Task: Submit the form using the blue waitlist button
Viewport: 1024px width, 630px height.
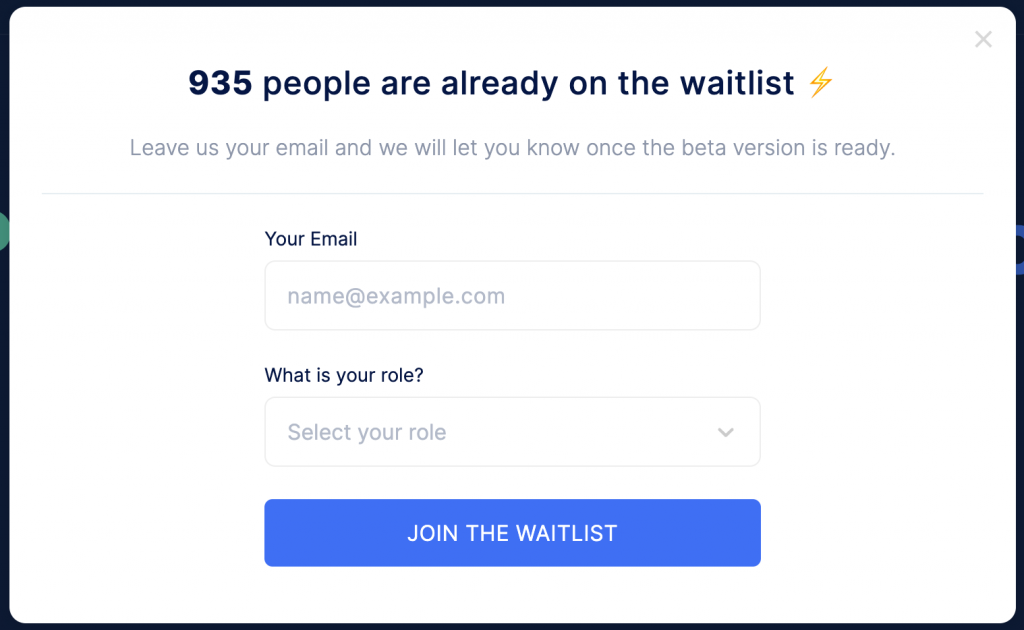Action: click(512, 533)
